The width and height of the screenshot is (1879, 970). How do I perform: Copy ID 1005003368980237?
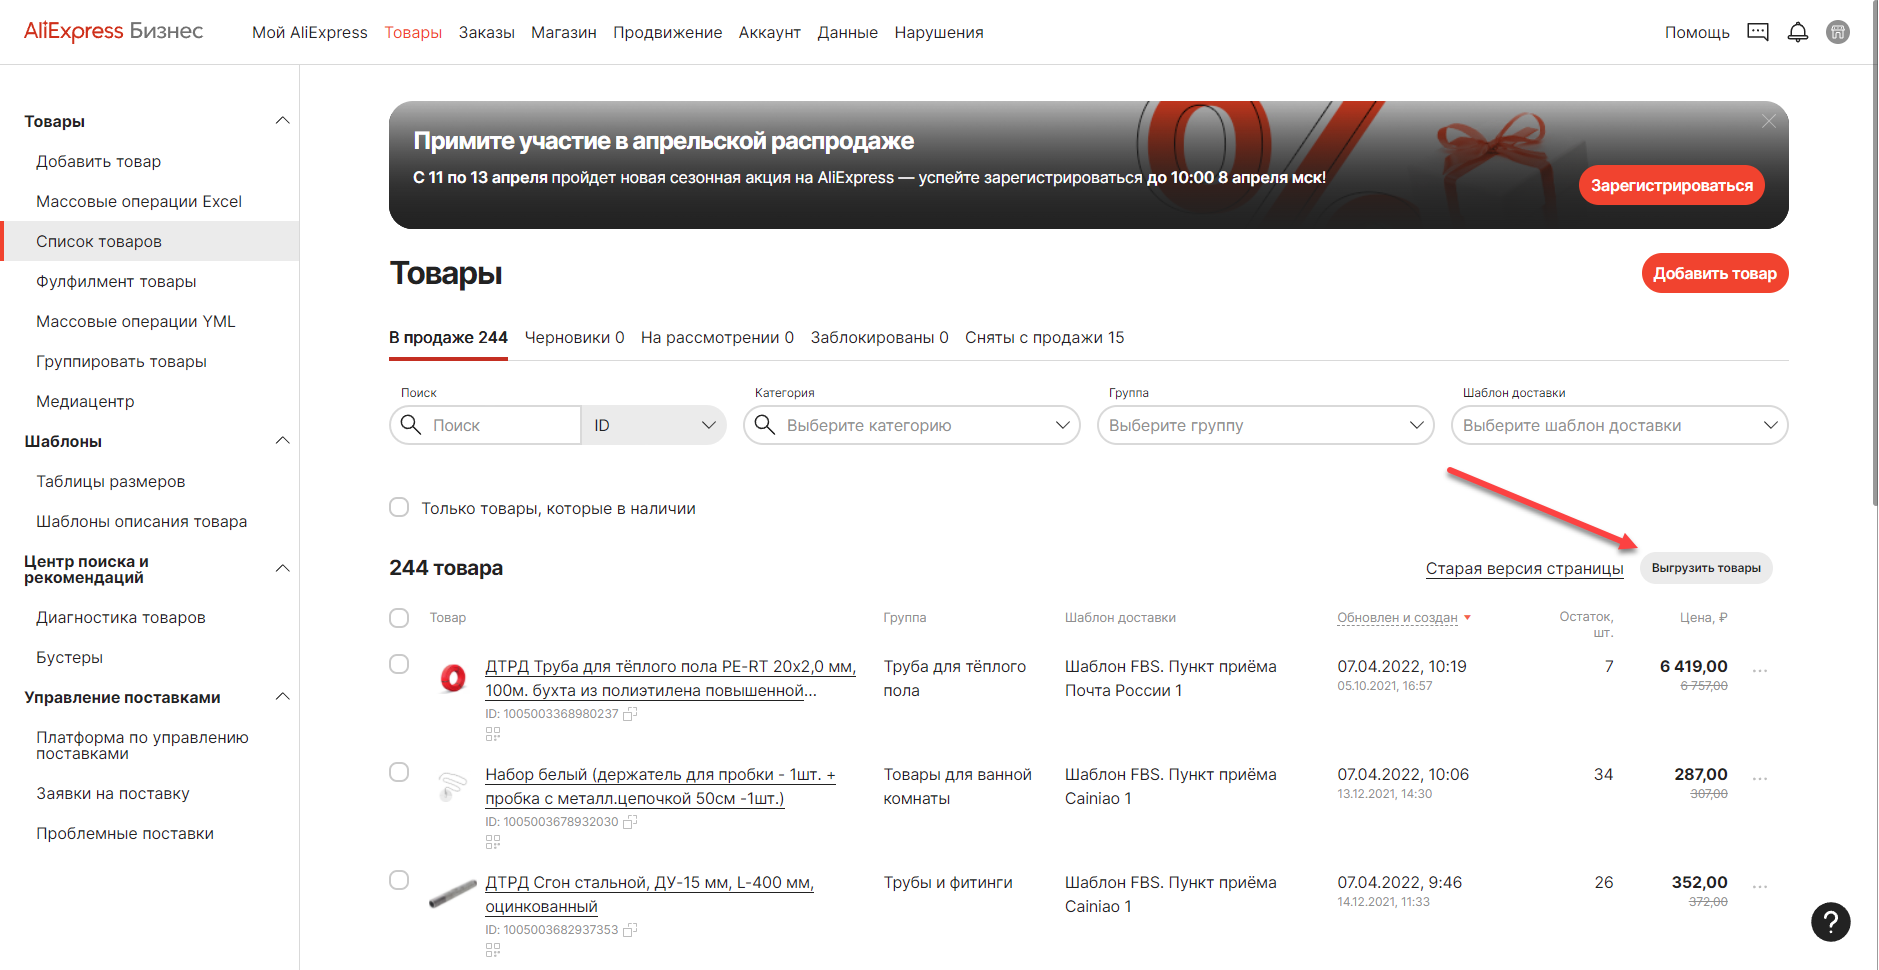tap(630, 714)
